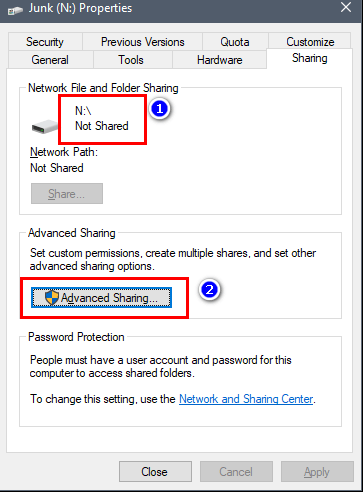Viewport: 363px width, 492px height.
Task: Click the Cancel button
Action: [x=236, y=472]
